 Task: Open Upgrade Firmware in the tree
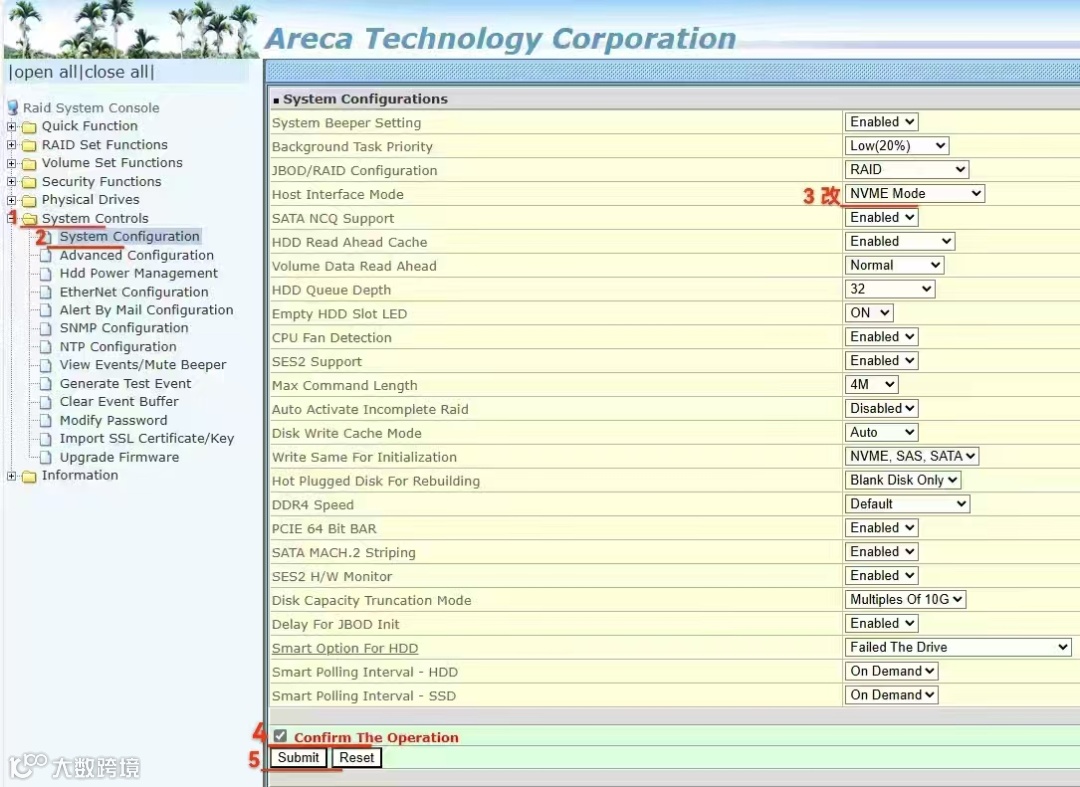tap(119, 457)
